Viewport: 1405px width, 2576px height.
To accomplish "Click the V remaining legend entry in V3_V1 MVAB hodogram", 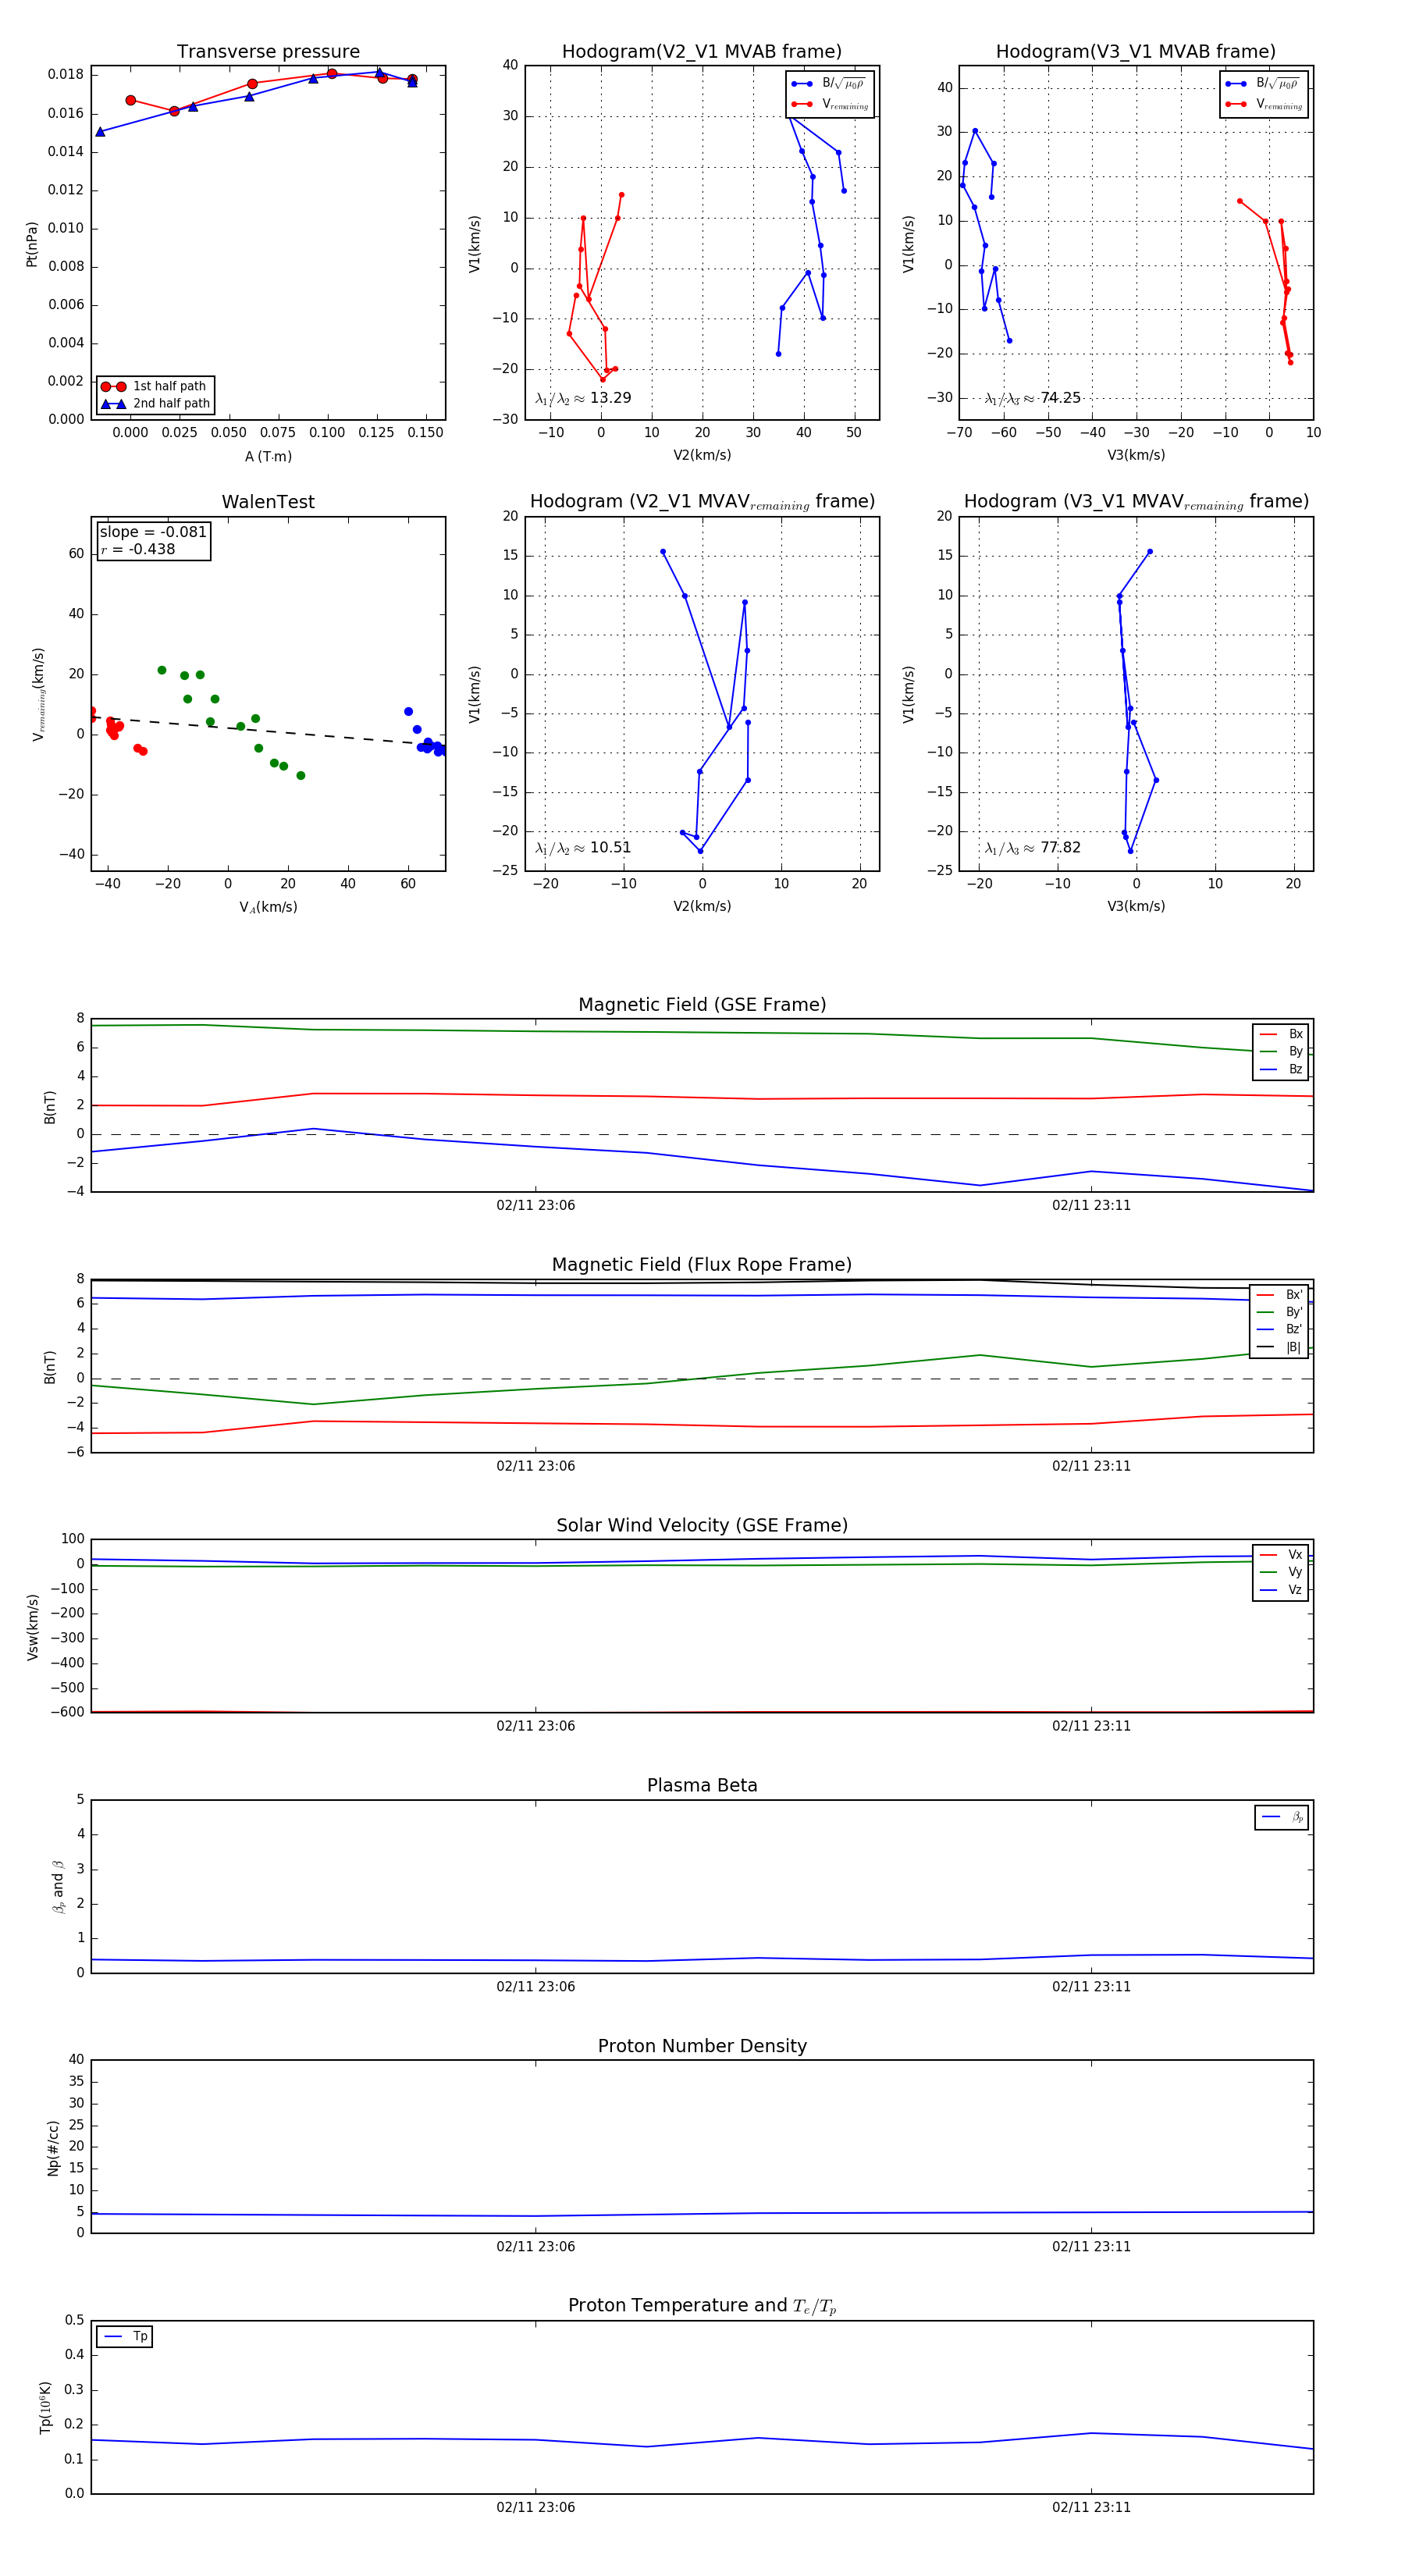I will (x=1263, y=104).
